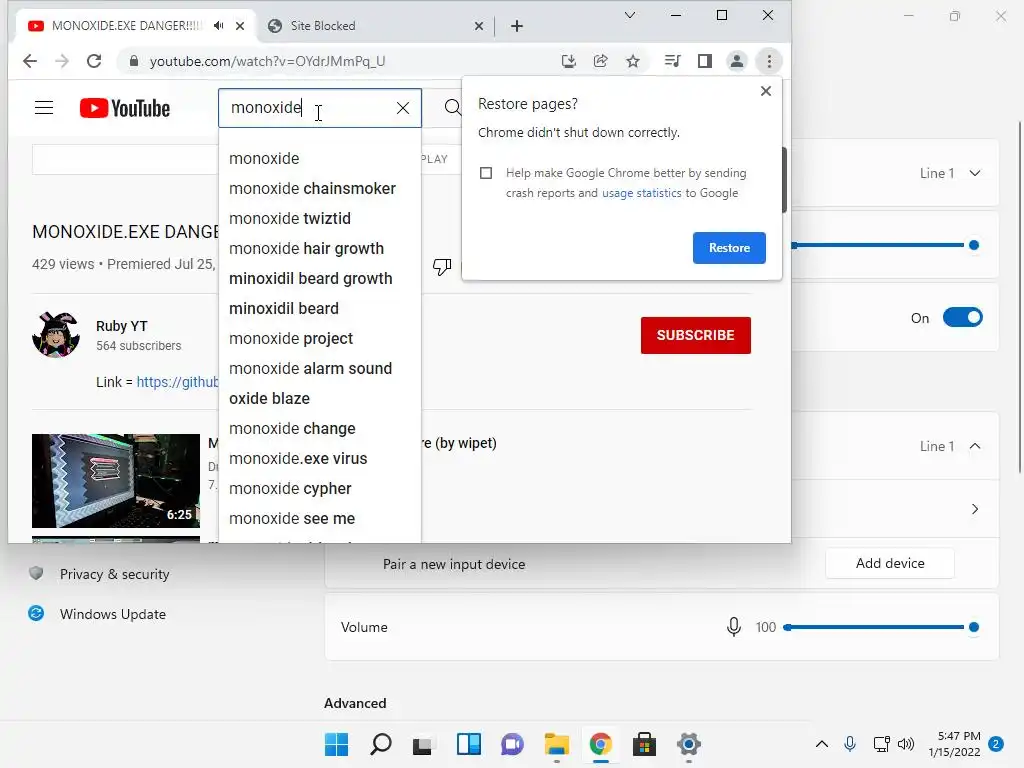
Task: Close the Restore pages popup
Action: click(766, 91)
